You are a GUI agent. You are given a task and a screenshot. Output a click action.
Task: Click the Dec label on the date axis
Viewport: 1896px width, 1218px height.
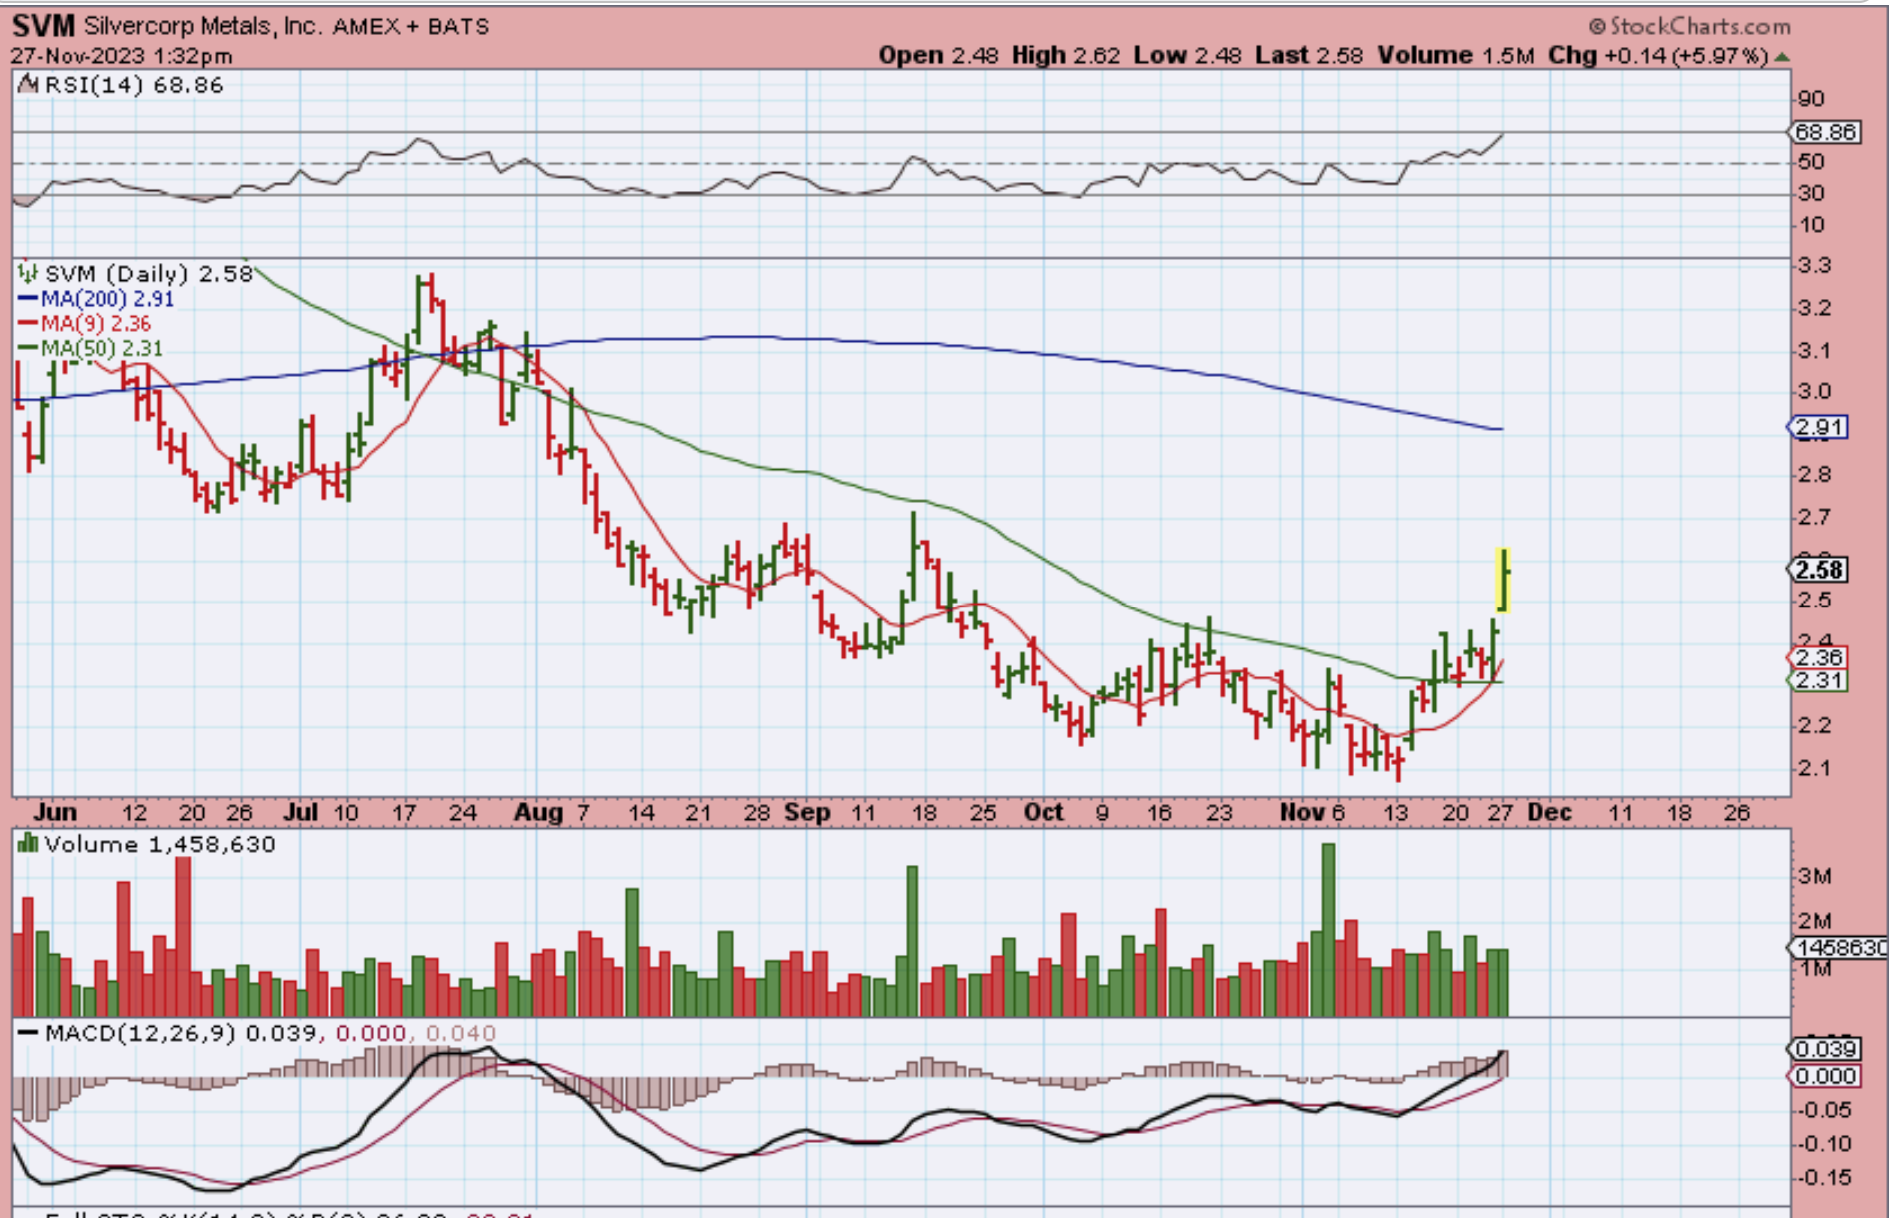(x=1549, y=812)
